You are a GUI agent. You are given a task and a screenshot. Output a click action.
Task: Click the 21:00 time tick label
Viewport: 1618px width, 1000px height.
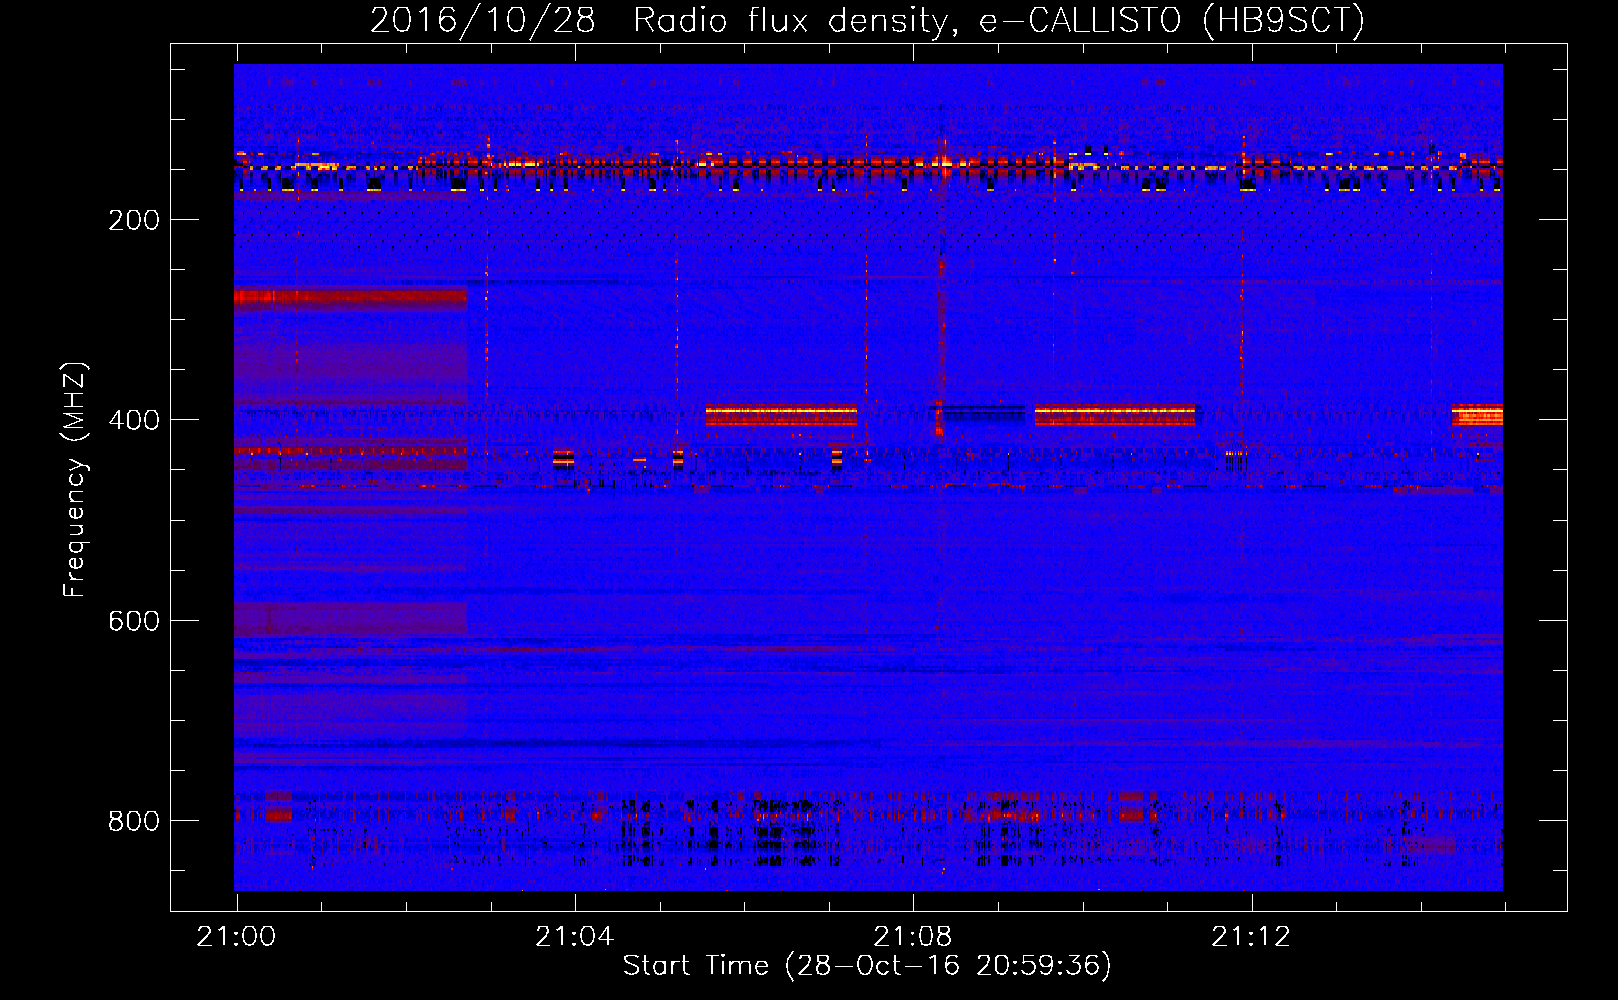point(236,937)
